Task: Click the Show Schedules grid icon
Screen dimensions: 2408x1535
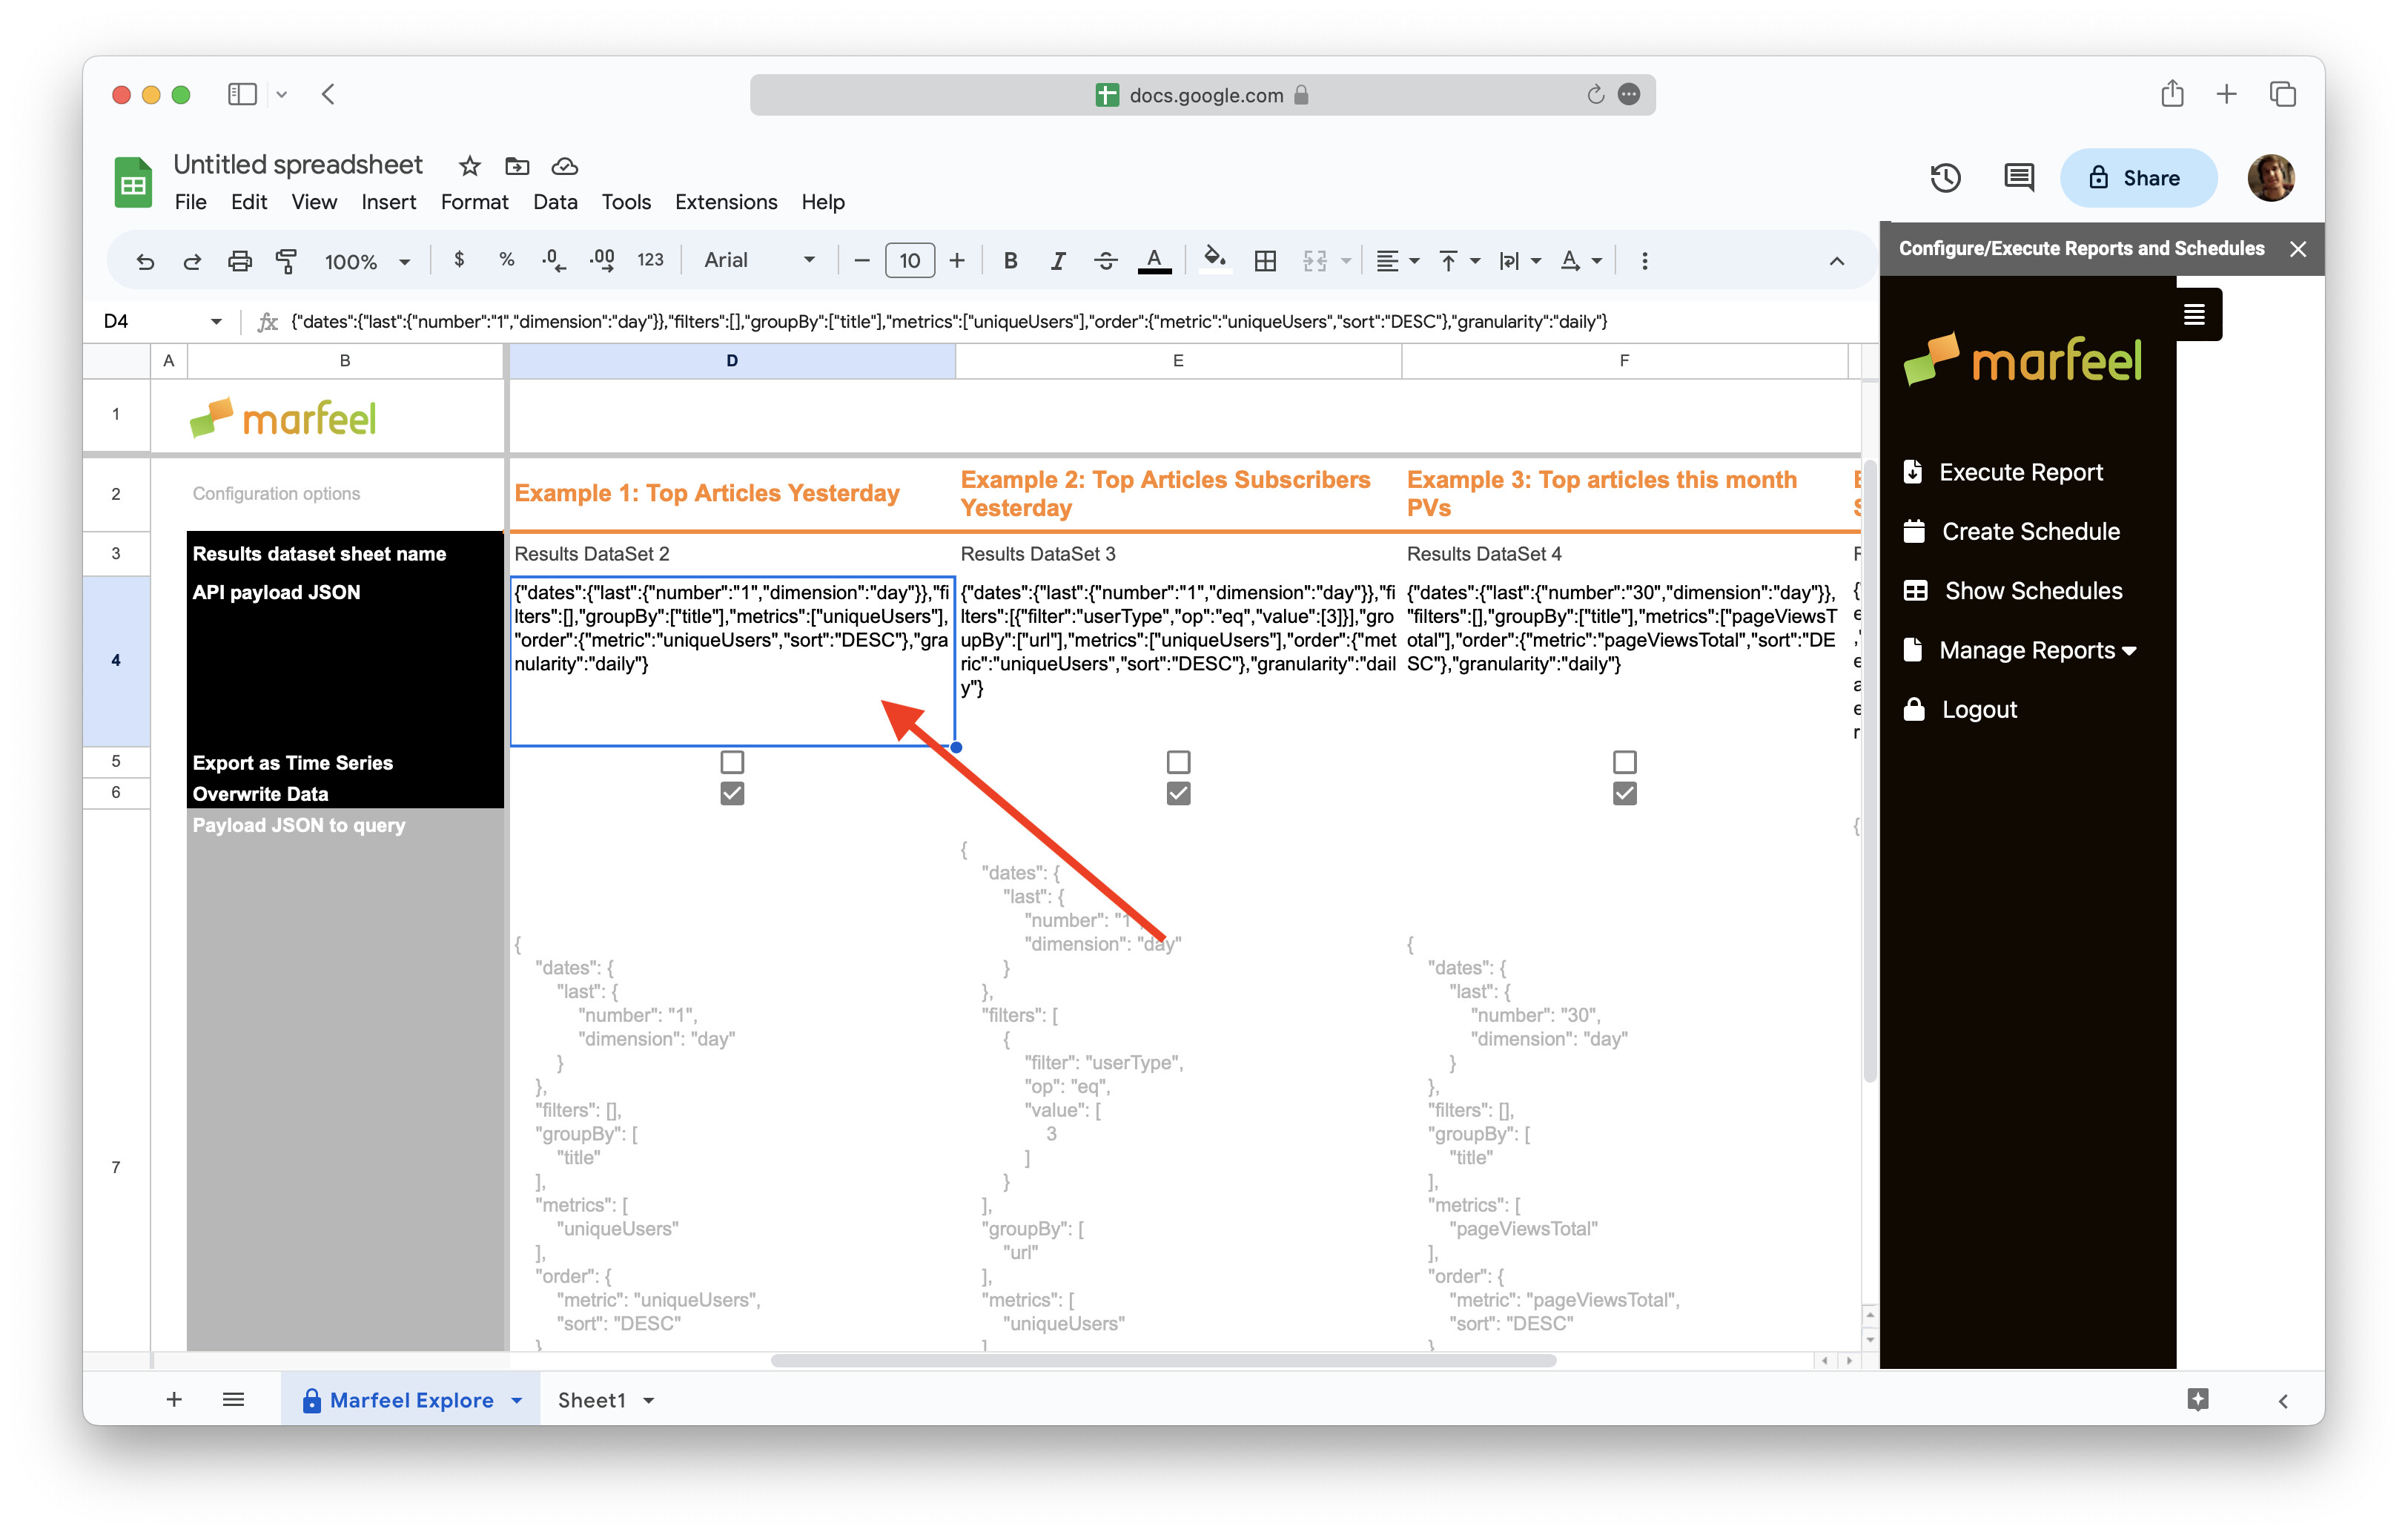Action: click(x=1915, y=590)
